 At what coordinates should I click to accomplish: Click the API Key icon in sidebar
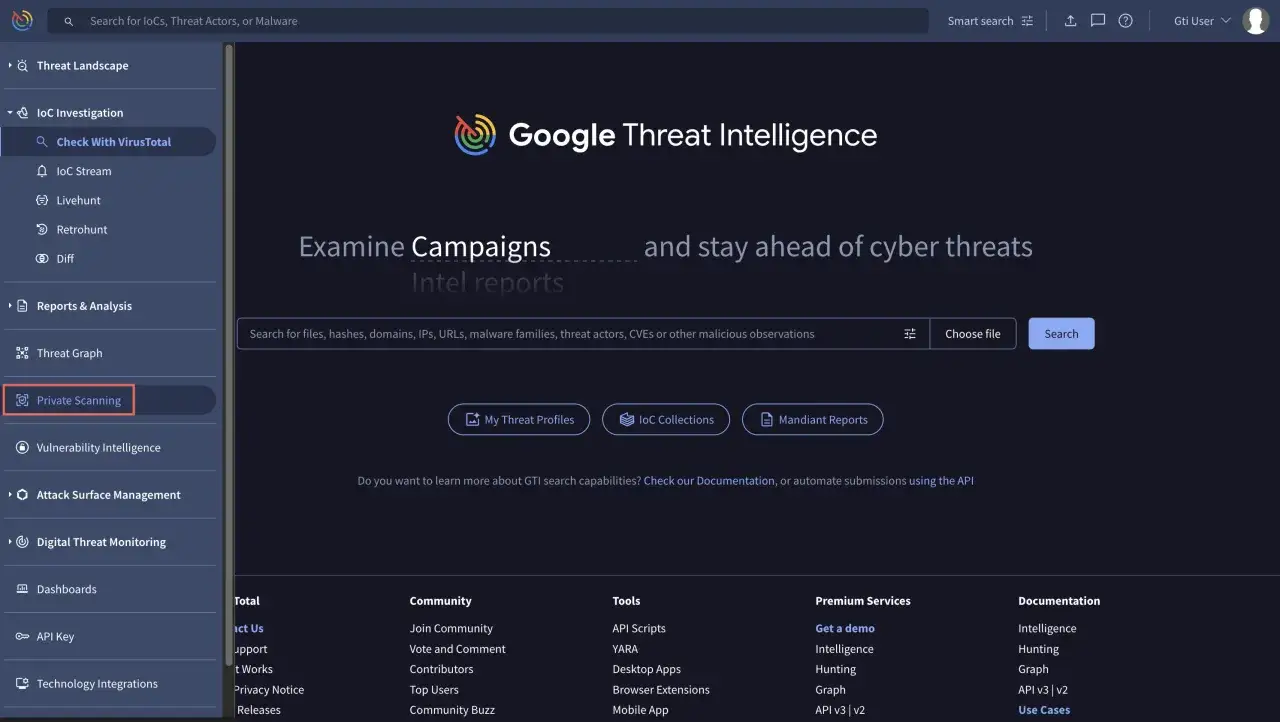(x=23, y=636)
